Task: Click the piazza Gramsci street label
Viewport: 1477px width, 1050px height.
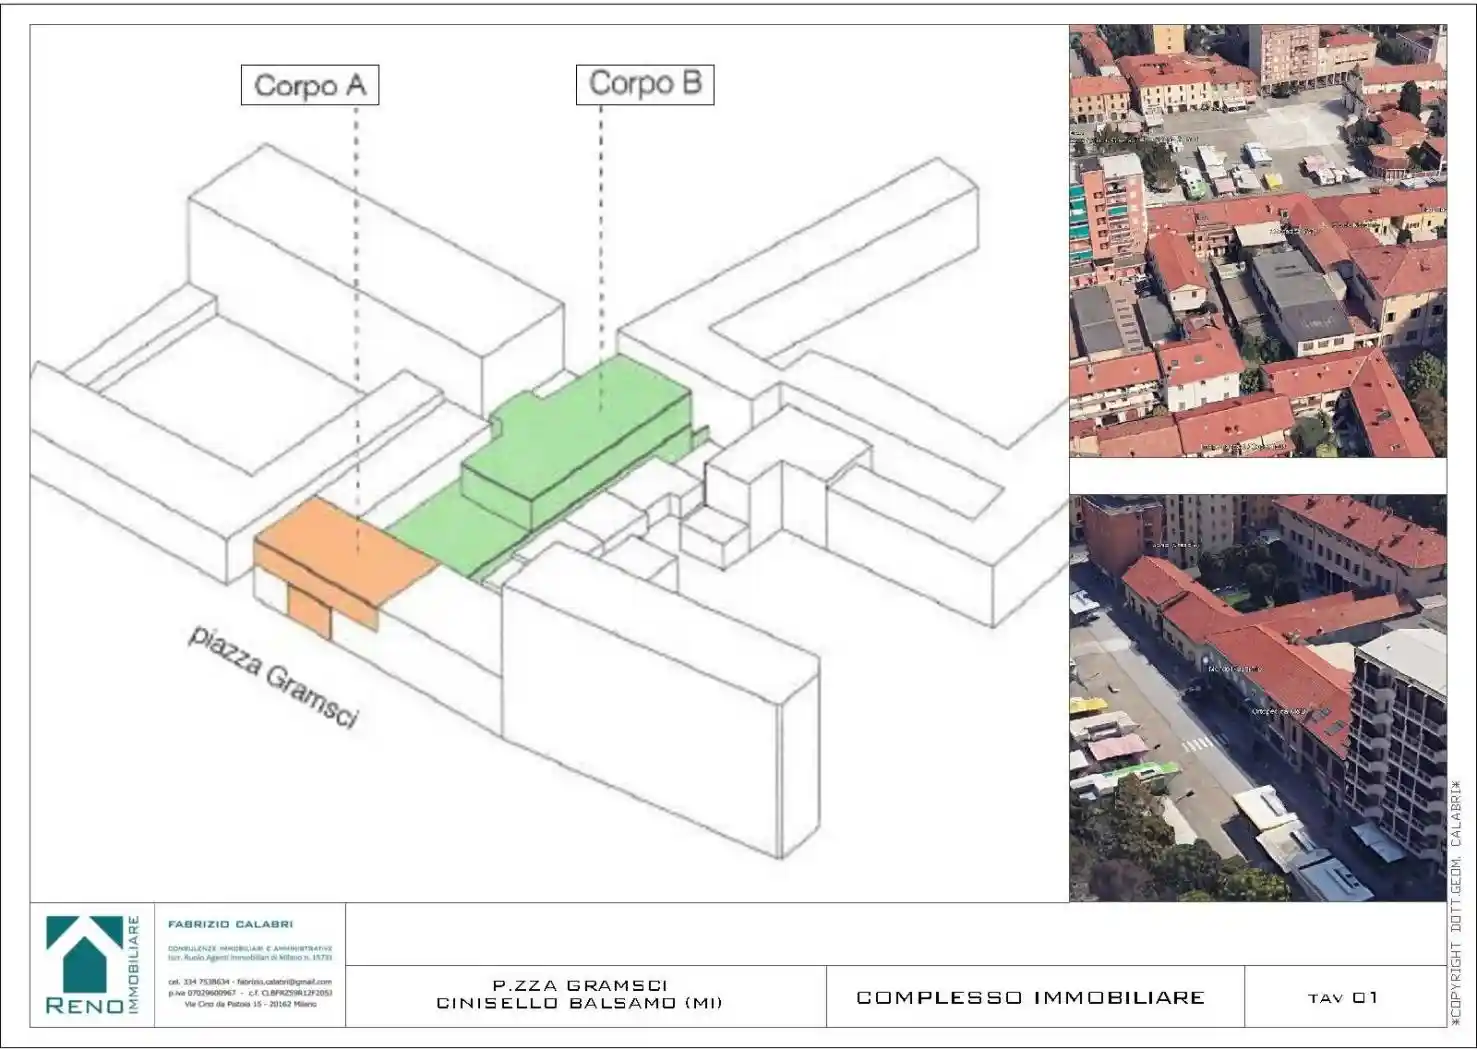Action: click(x=273, y=677)
